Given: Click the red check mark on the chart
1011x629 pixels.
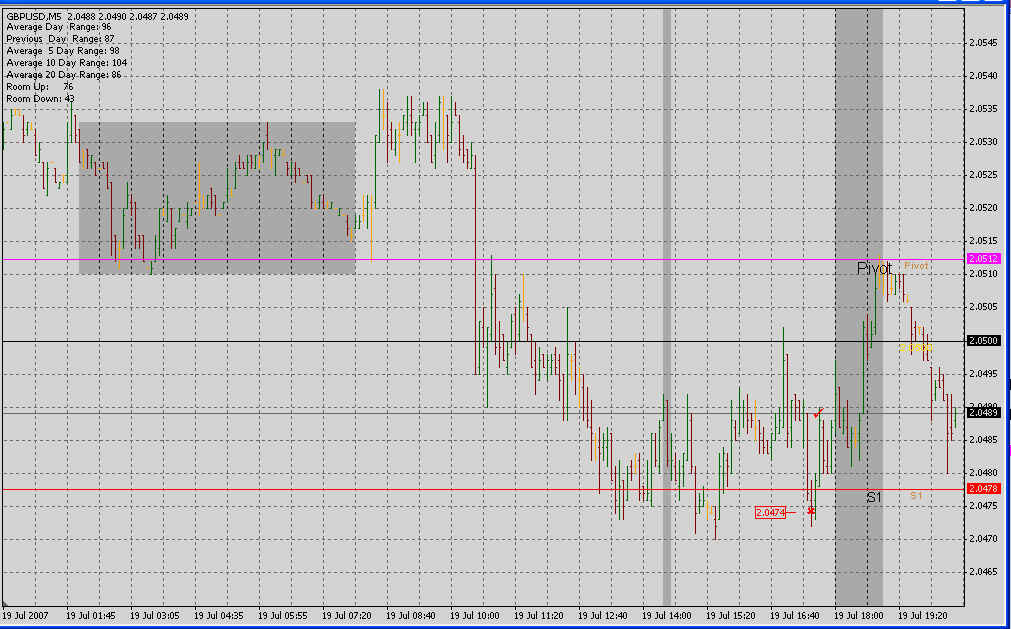Looking at the screenshot, I should point(818,412).
